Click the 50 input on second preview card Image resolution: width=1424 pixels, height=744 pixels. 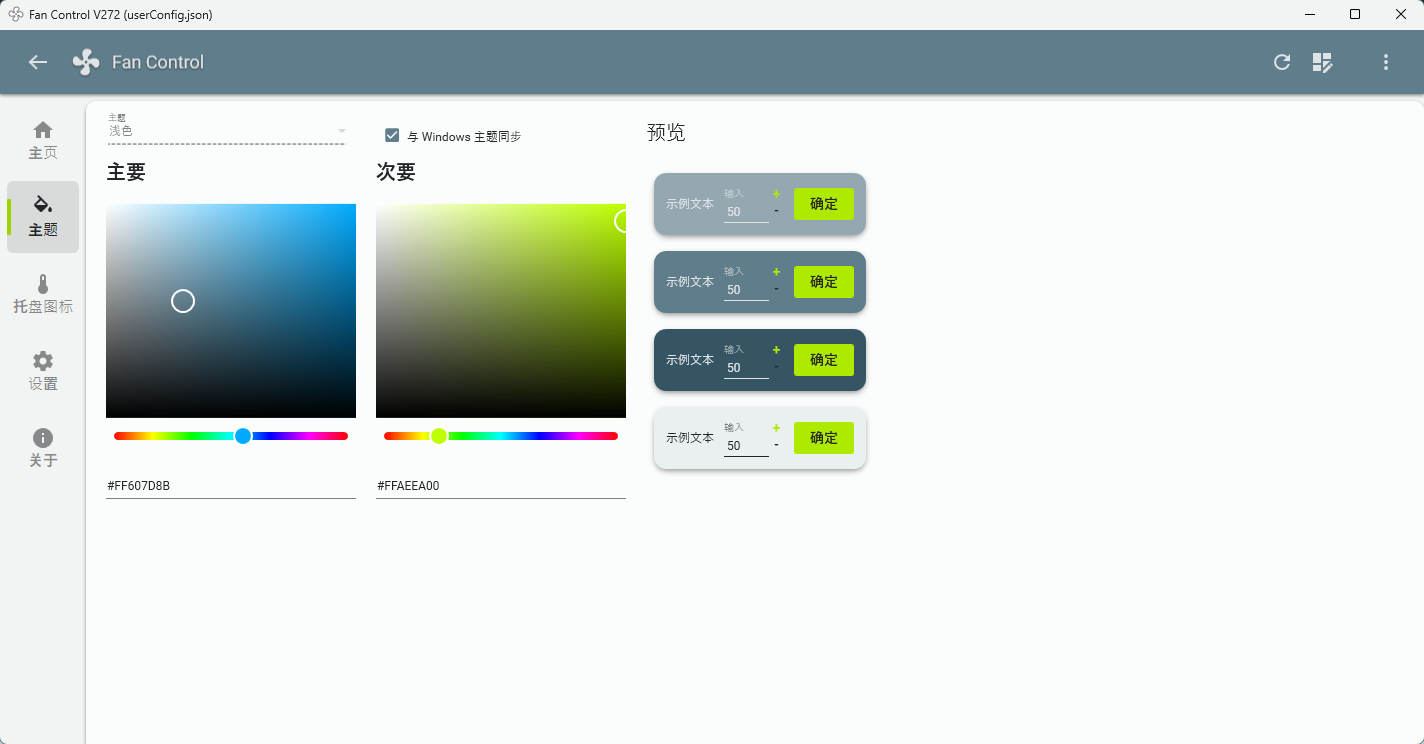coord(746,290)
